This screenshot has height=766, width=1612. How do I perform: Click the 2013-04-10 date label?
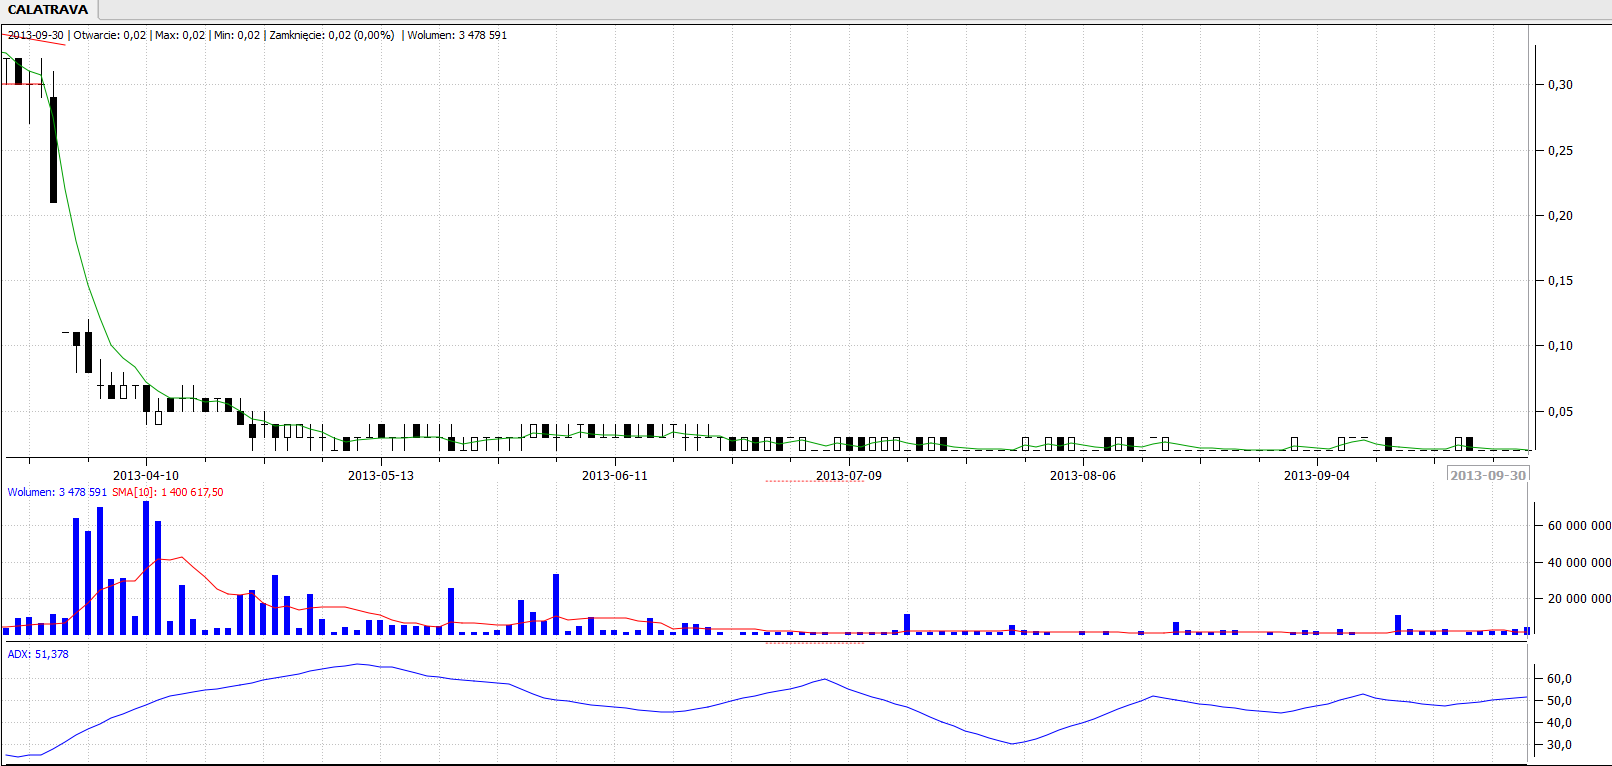[146, 476]
